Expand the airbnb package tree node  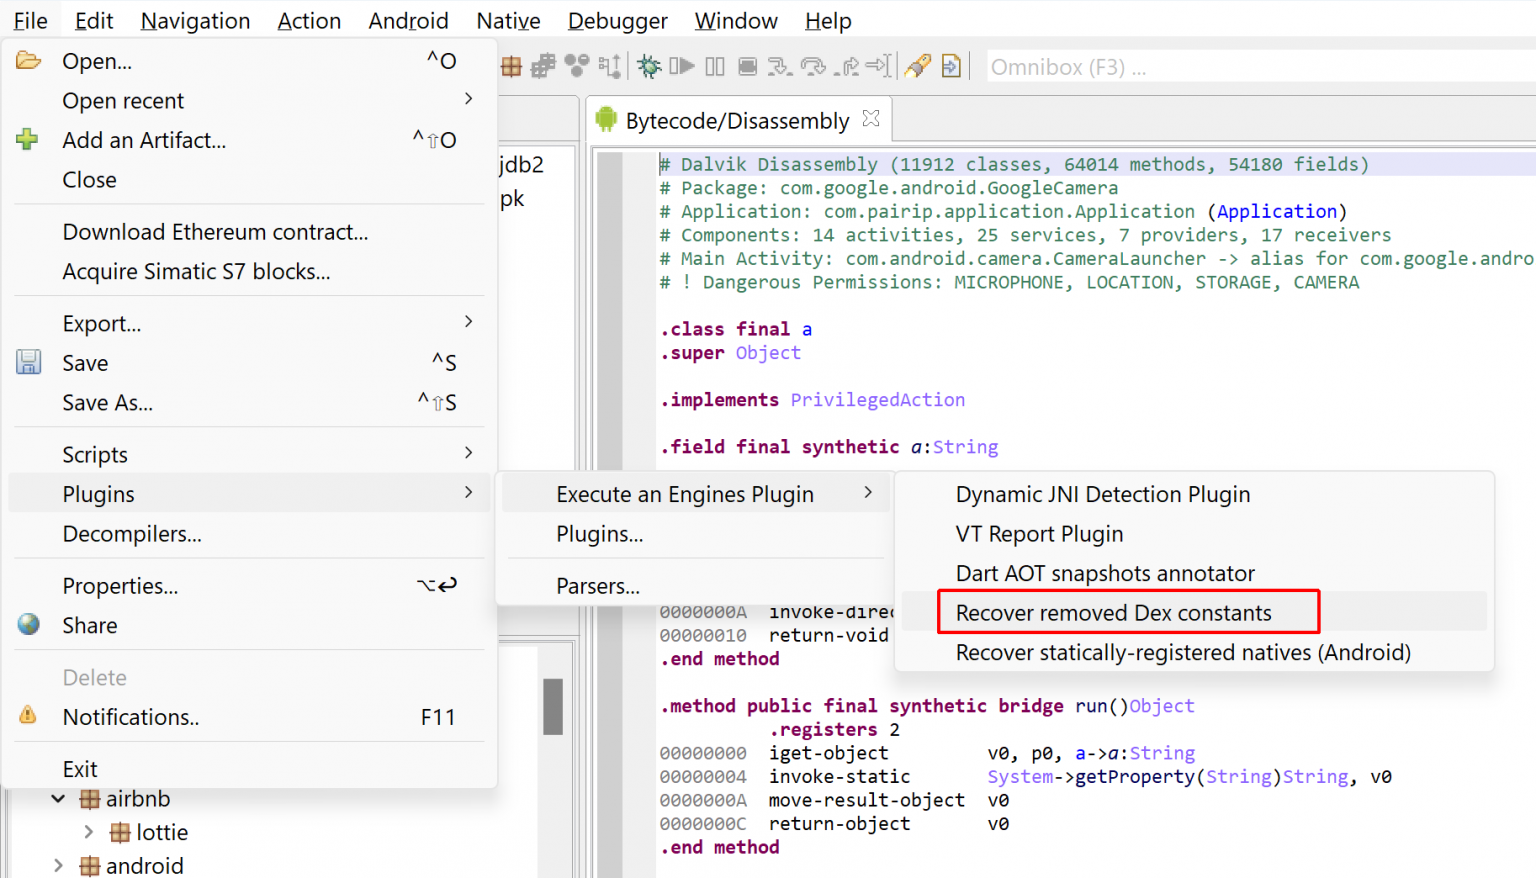tap(58, 798)
